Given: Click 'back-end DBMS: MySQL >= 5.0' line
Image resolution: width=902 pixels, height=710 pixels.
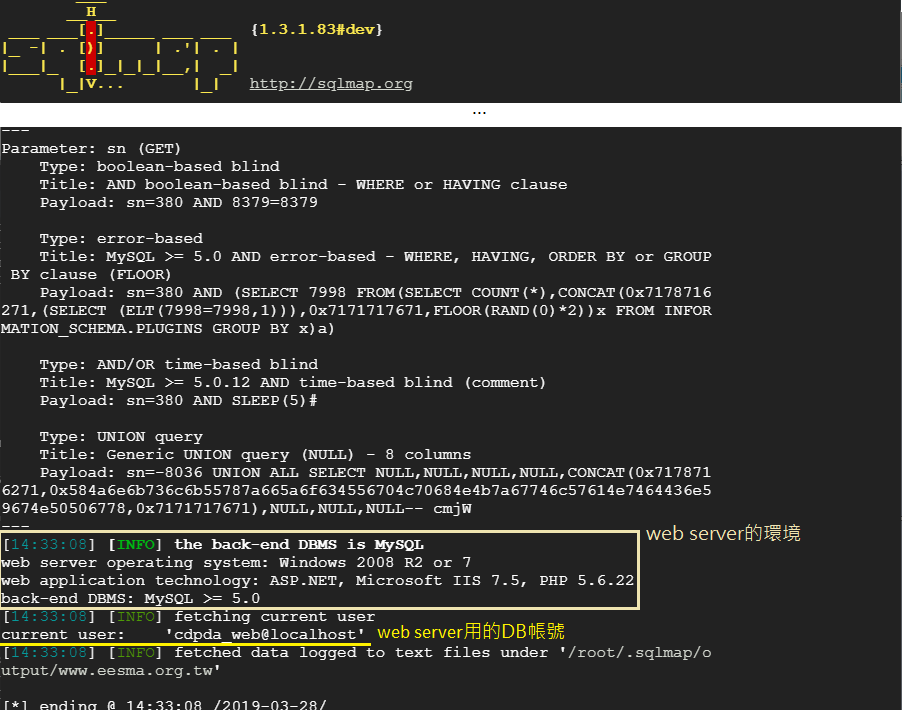Looking at the screenshot, I should coord(131,598).
